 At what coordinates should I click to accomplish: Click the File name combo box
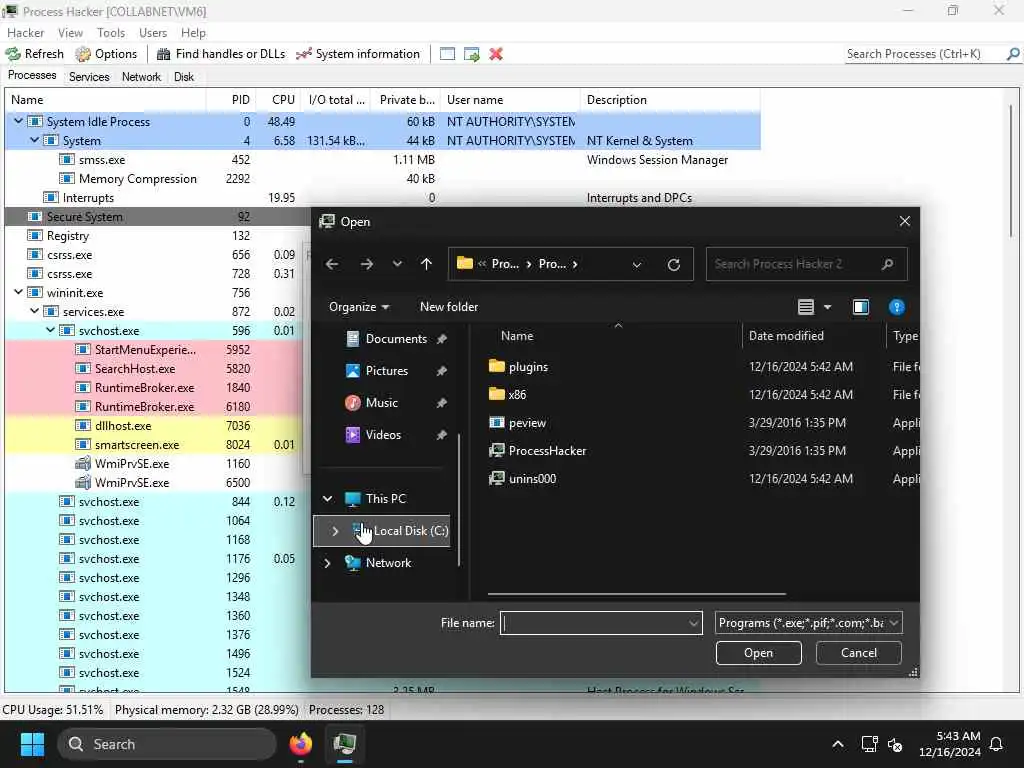(x=601, y=623)
